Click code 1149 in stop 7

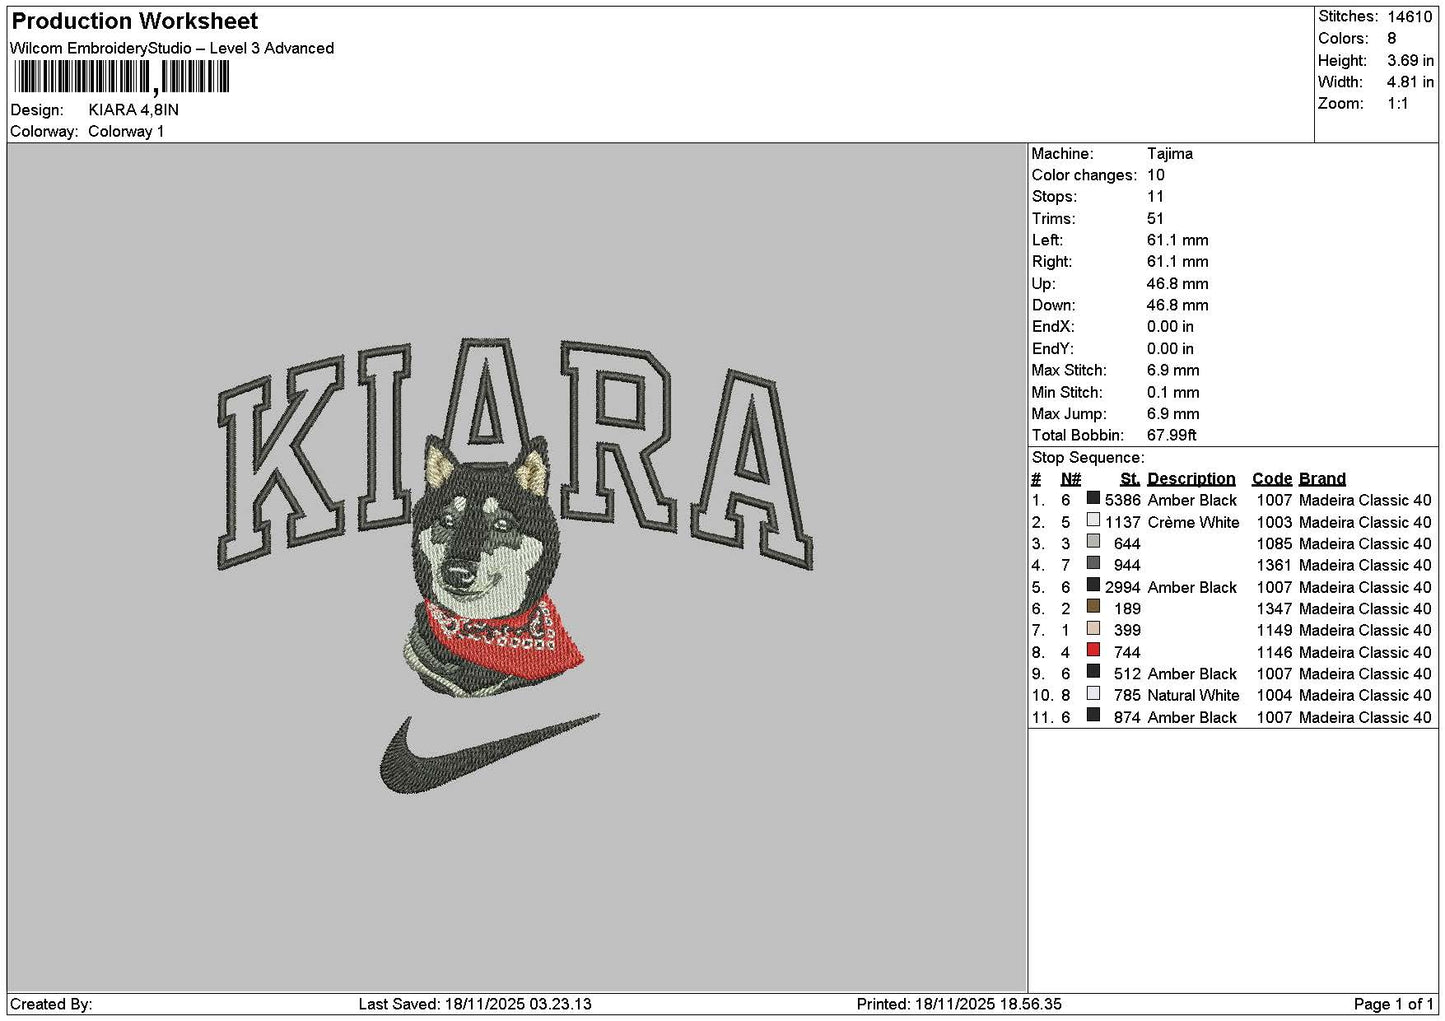[1275, 630]
